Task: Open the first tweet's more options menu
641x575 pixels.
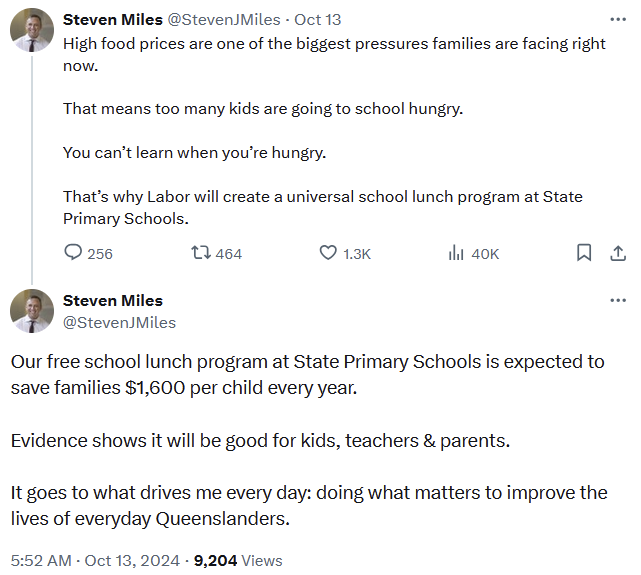Action: tap(618, 19)
